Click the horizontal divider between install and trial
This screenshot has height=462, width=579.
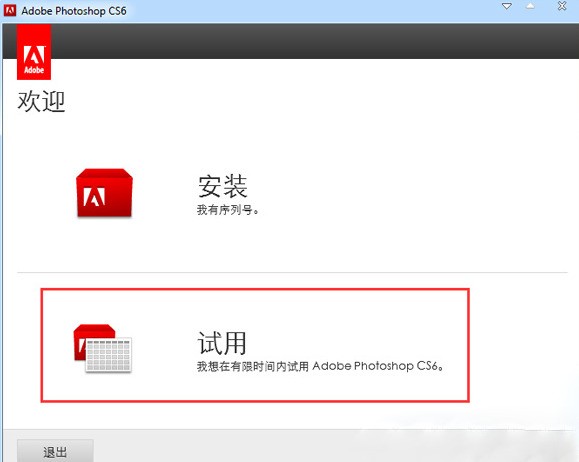click(x=292, y=273)
